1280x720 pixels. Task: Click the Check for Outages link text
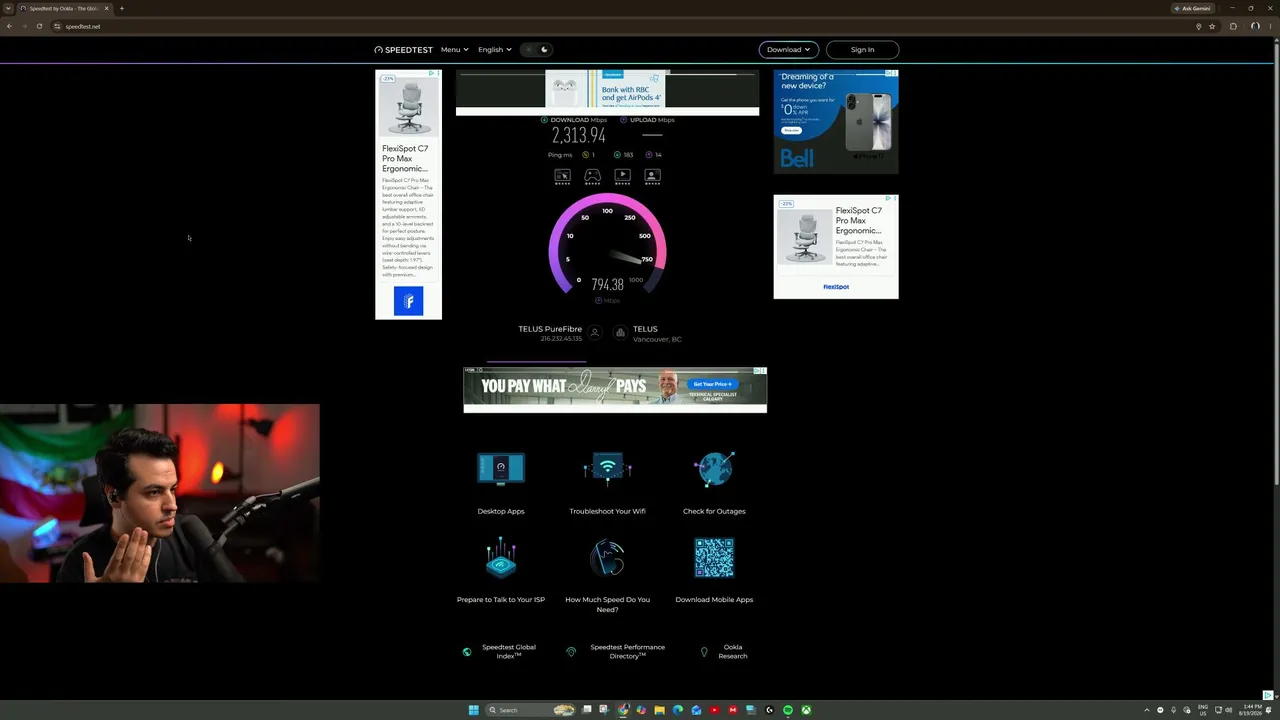click(714, 511)
